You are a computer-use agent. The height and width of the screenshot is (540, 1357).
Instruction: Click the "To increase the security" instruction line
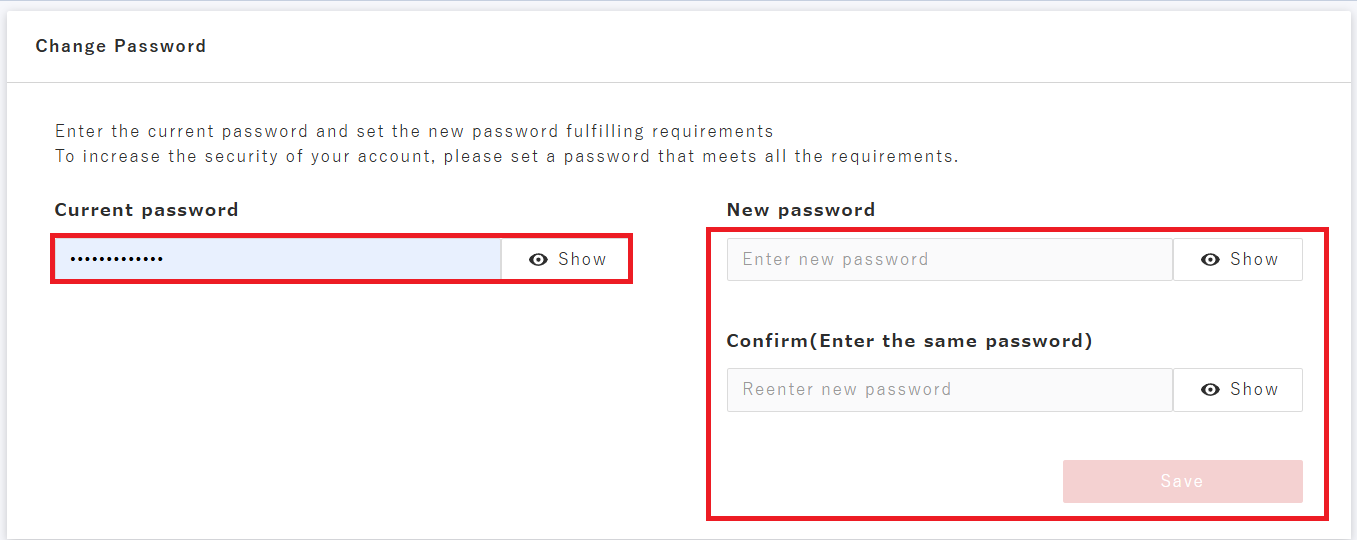click(506, 157)
